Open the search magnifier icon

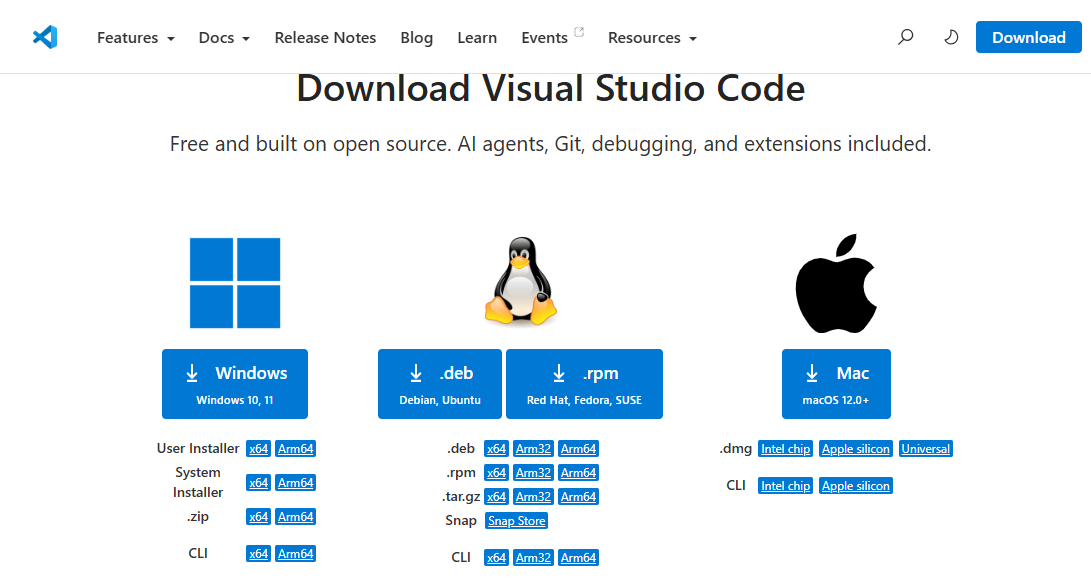click(x=905, y=37)
